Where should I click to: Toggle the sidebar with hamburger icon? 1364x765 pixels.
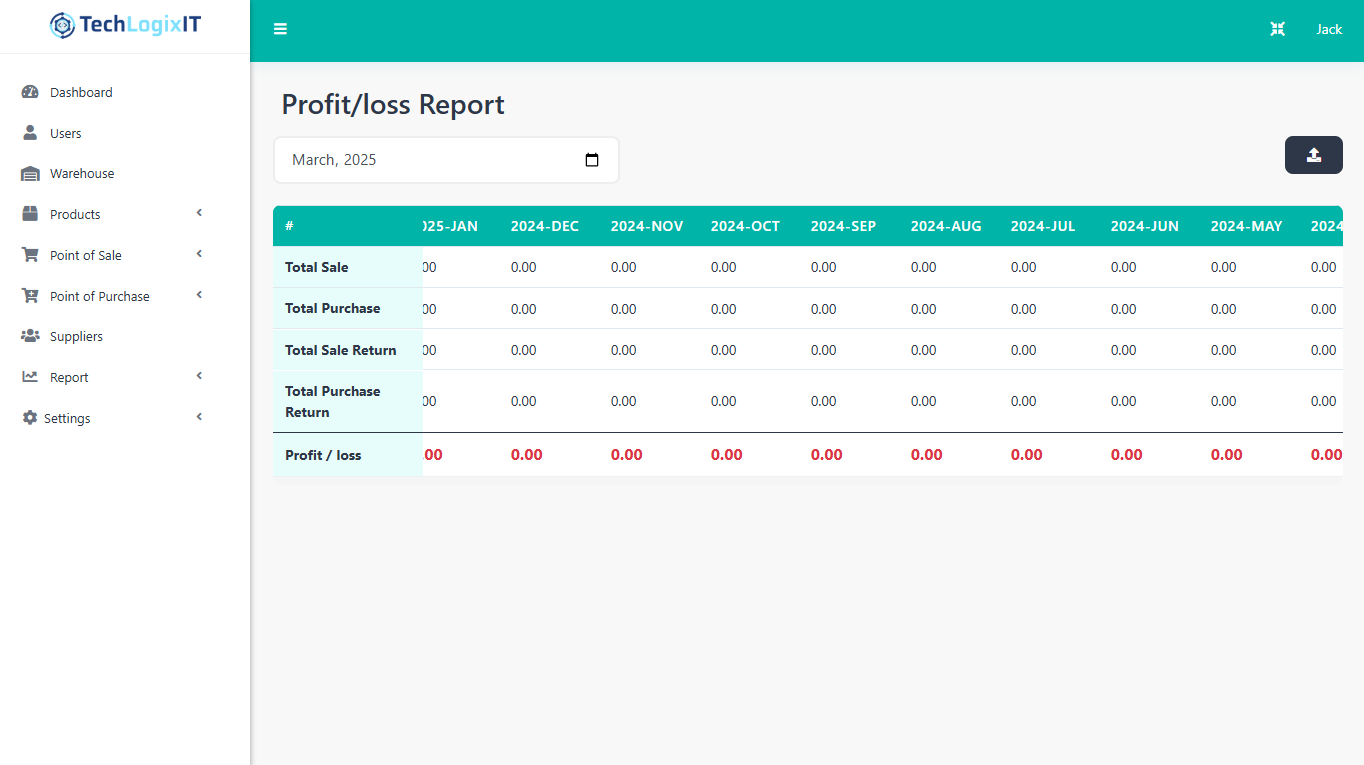pos(280,29)
